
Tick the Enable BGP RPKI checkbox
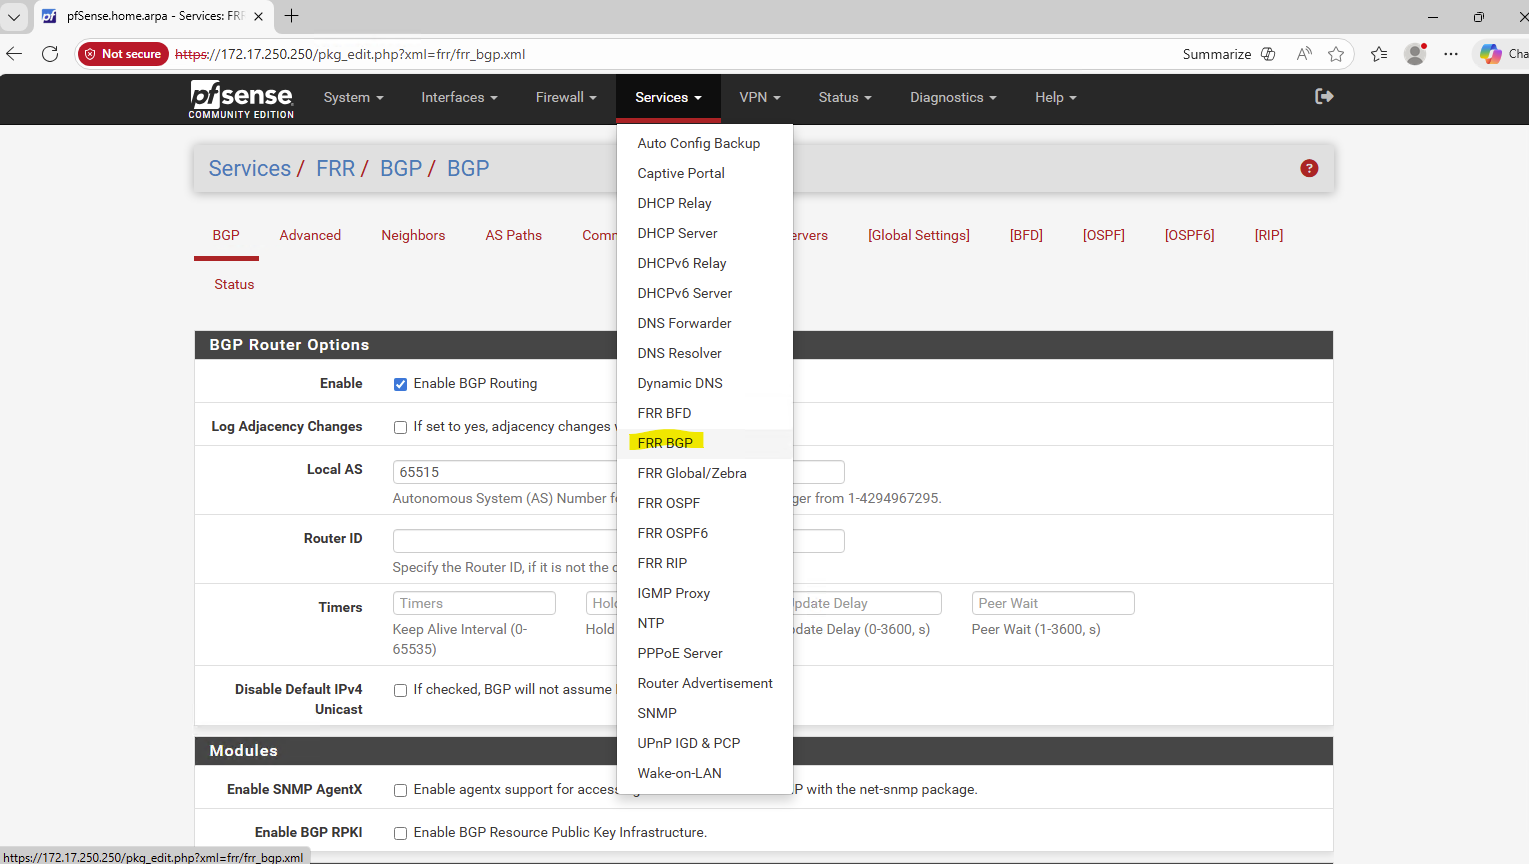(400, 833)
